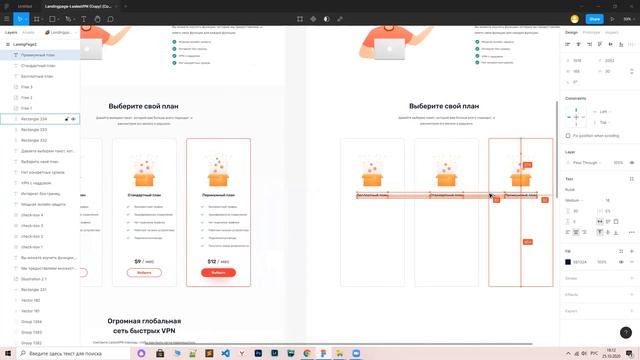
Task: Switch to the Inspect tab
Action: pos(611,32)
